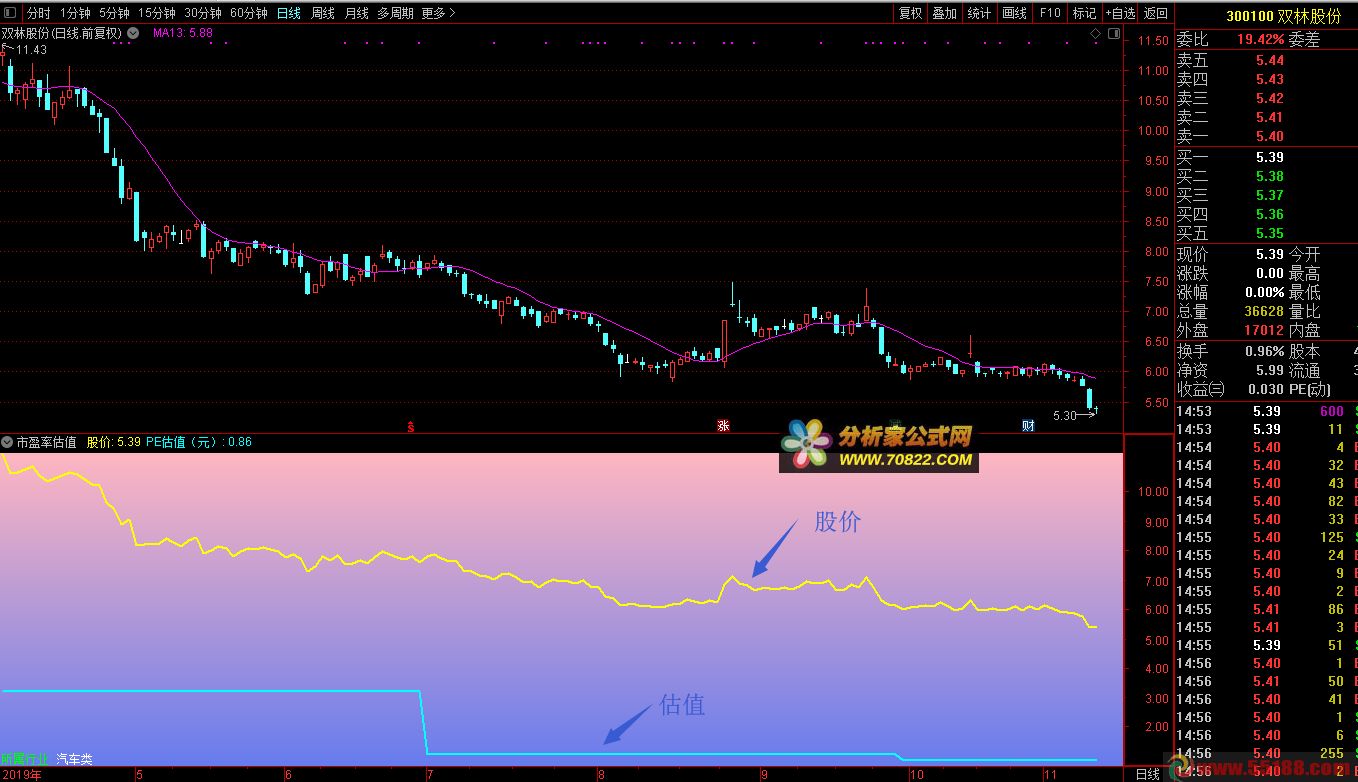1358x782 pixels.
Task: Click the 5.30 low price label
Action: [1065, 415]
